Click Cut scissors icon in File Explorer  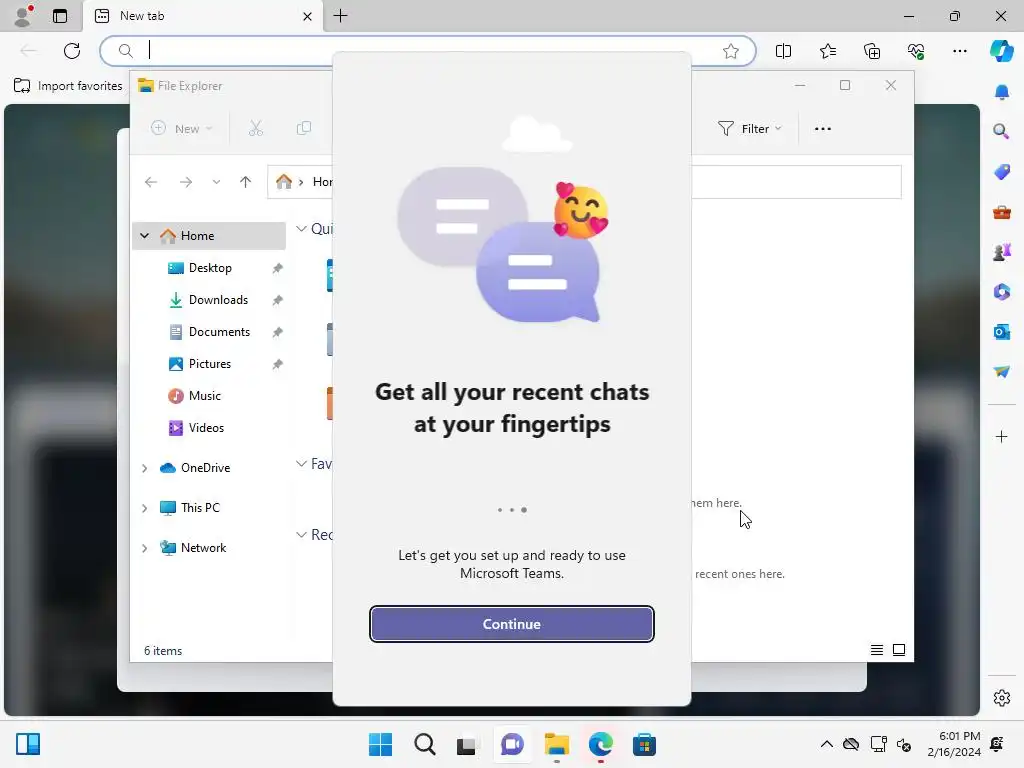click(255, 129)
